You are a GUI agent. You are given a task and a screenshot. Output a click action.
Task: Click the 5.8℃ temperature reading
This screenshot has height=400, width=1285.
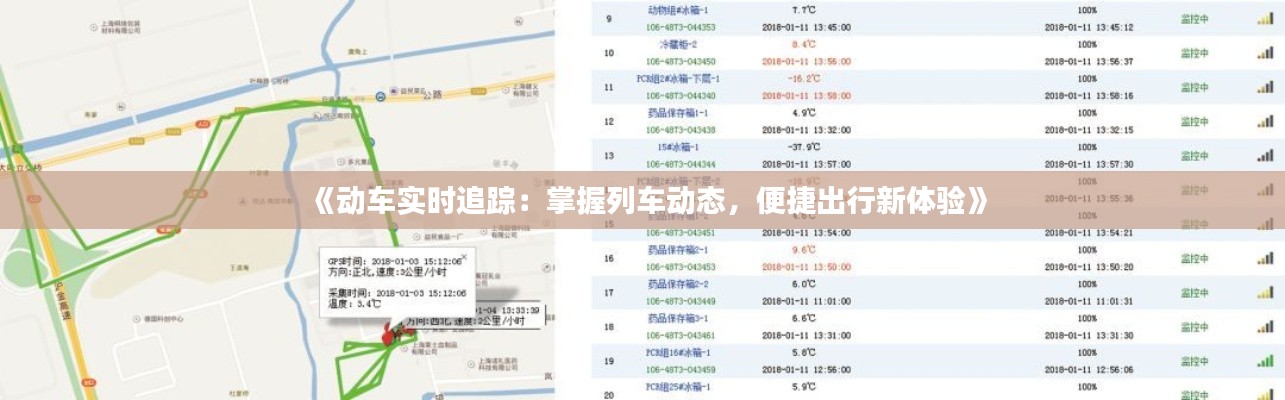click(805, 352)
